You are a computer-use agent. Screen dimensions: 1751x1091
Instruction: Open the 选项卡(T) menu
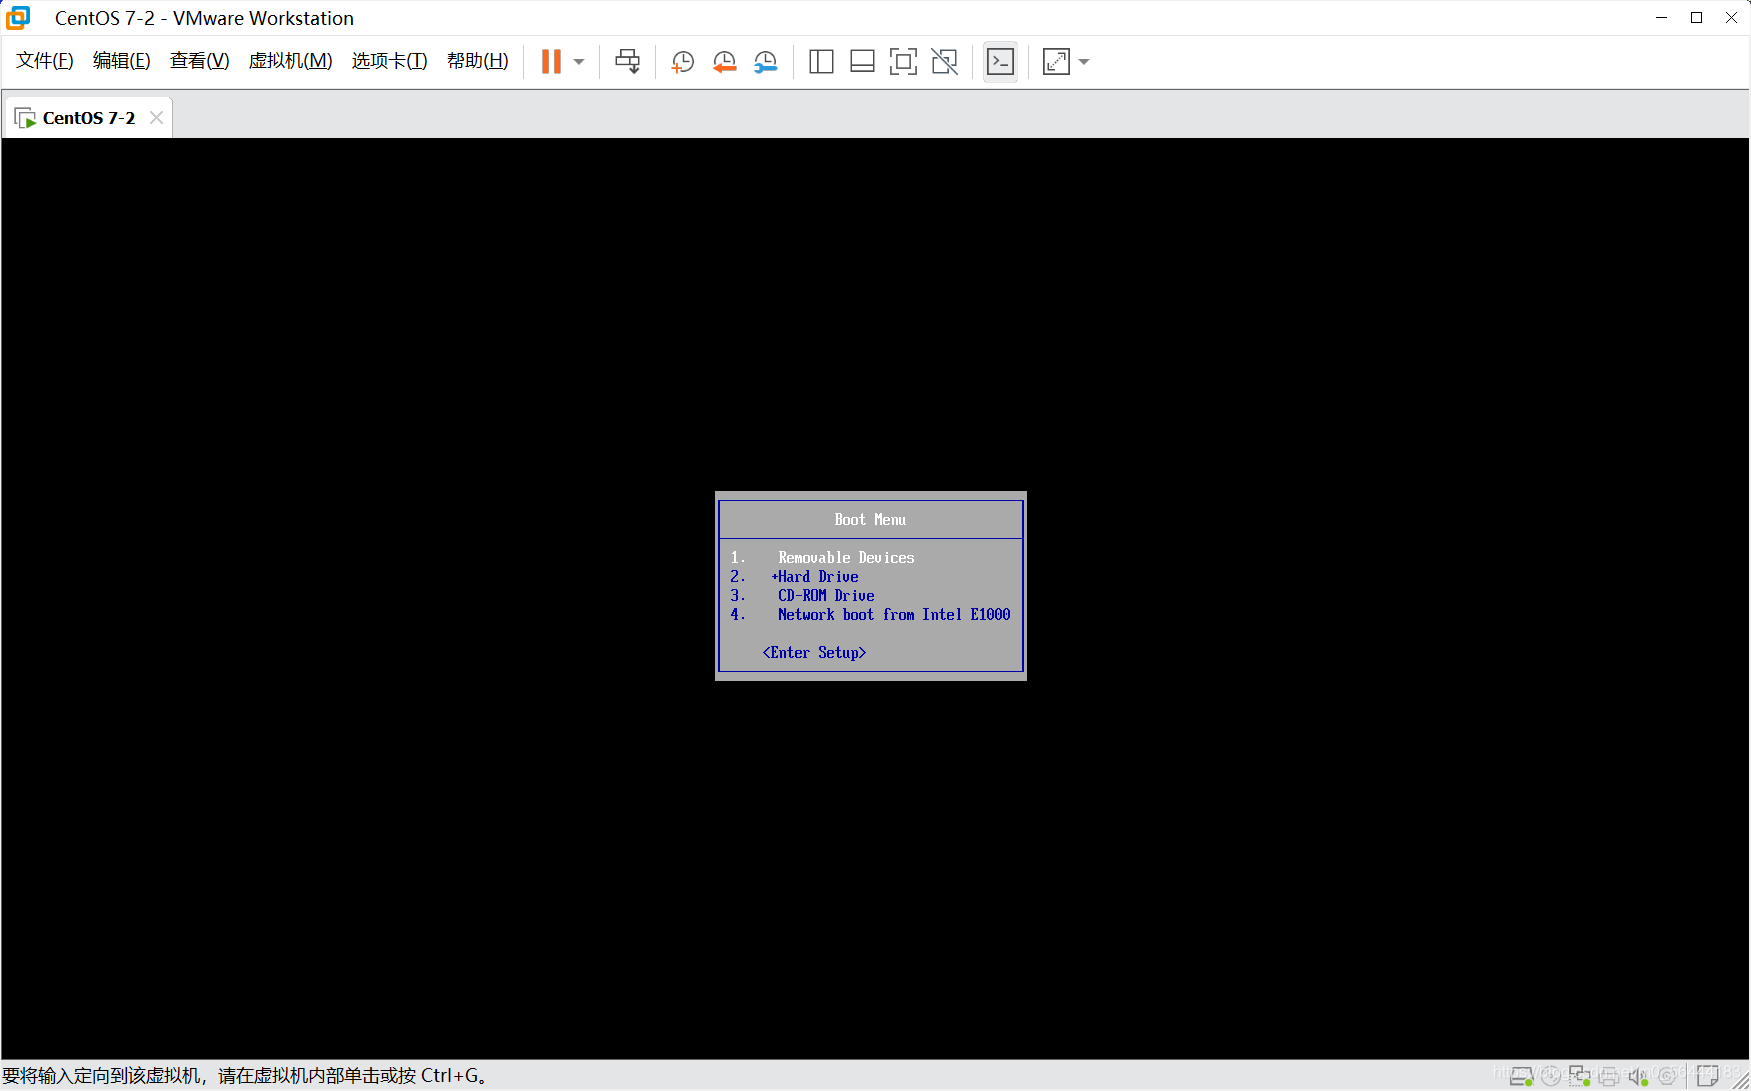coord(390,61)
